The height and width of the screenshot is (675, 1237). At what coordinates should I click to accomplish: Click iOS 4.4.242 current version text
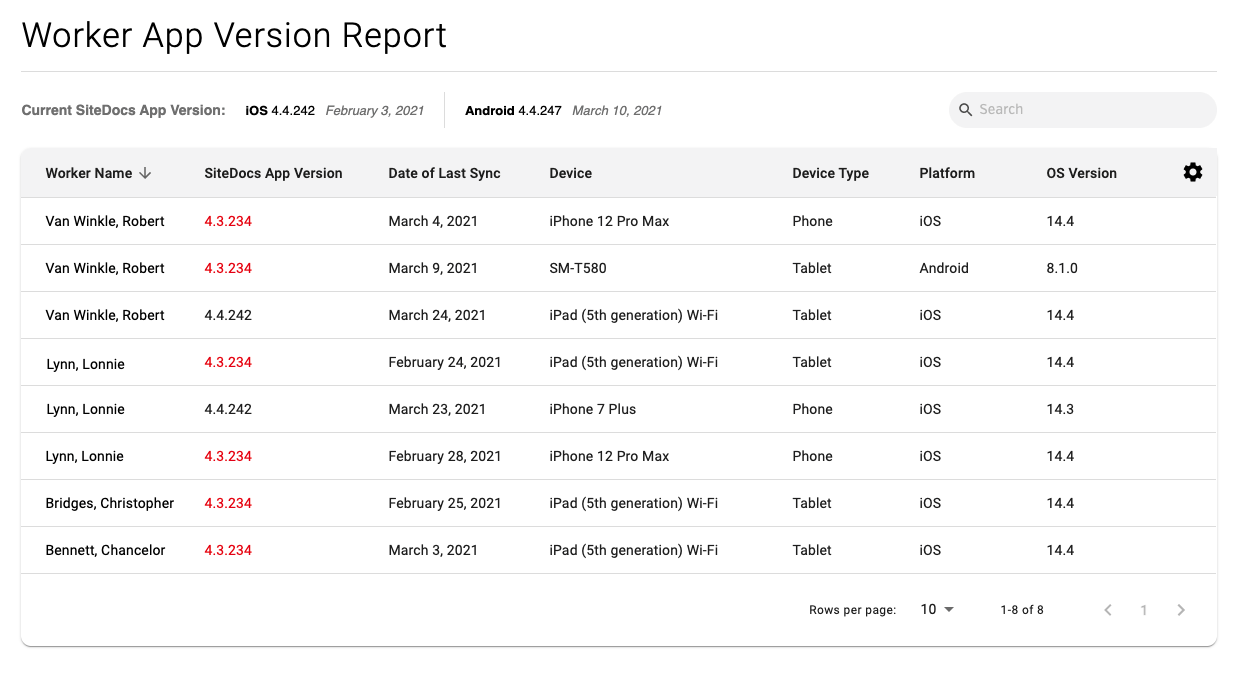coord(280,111)
